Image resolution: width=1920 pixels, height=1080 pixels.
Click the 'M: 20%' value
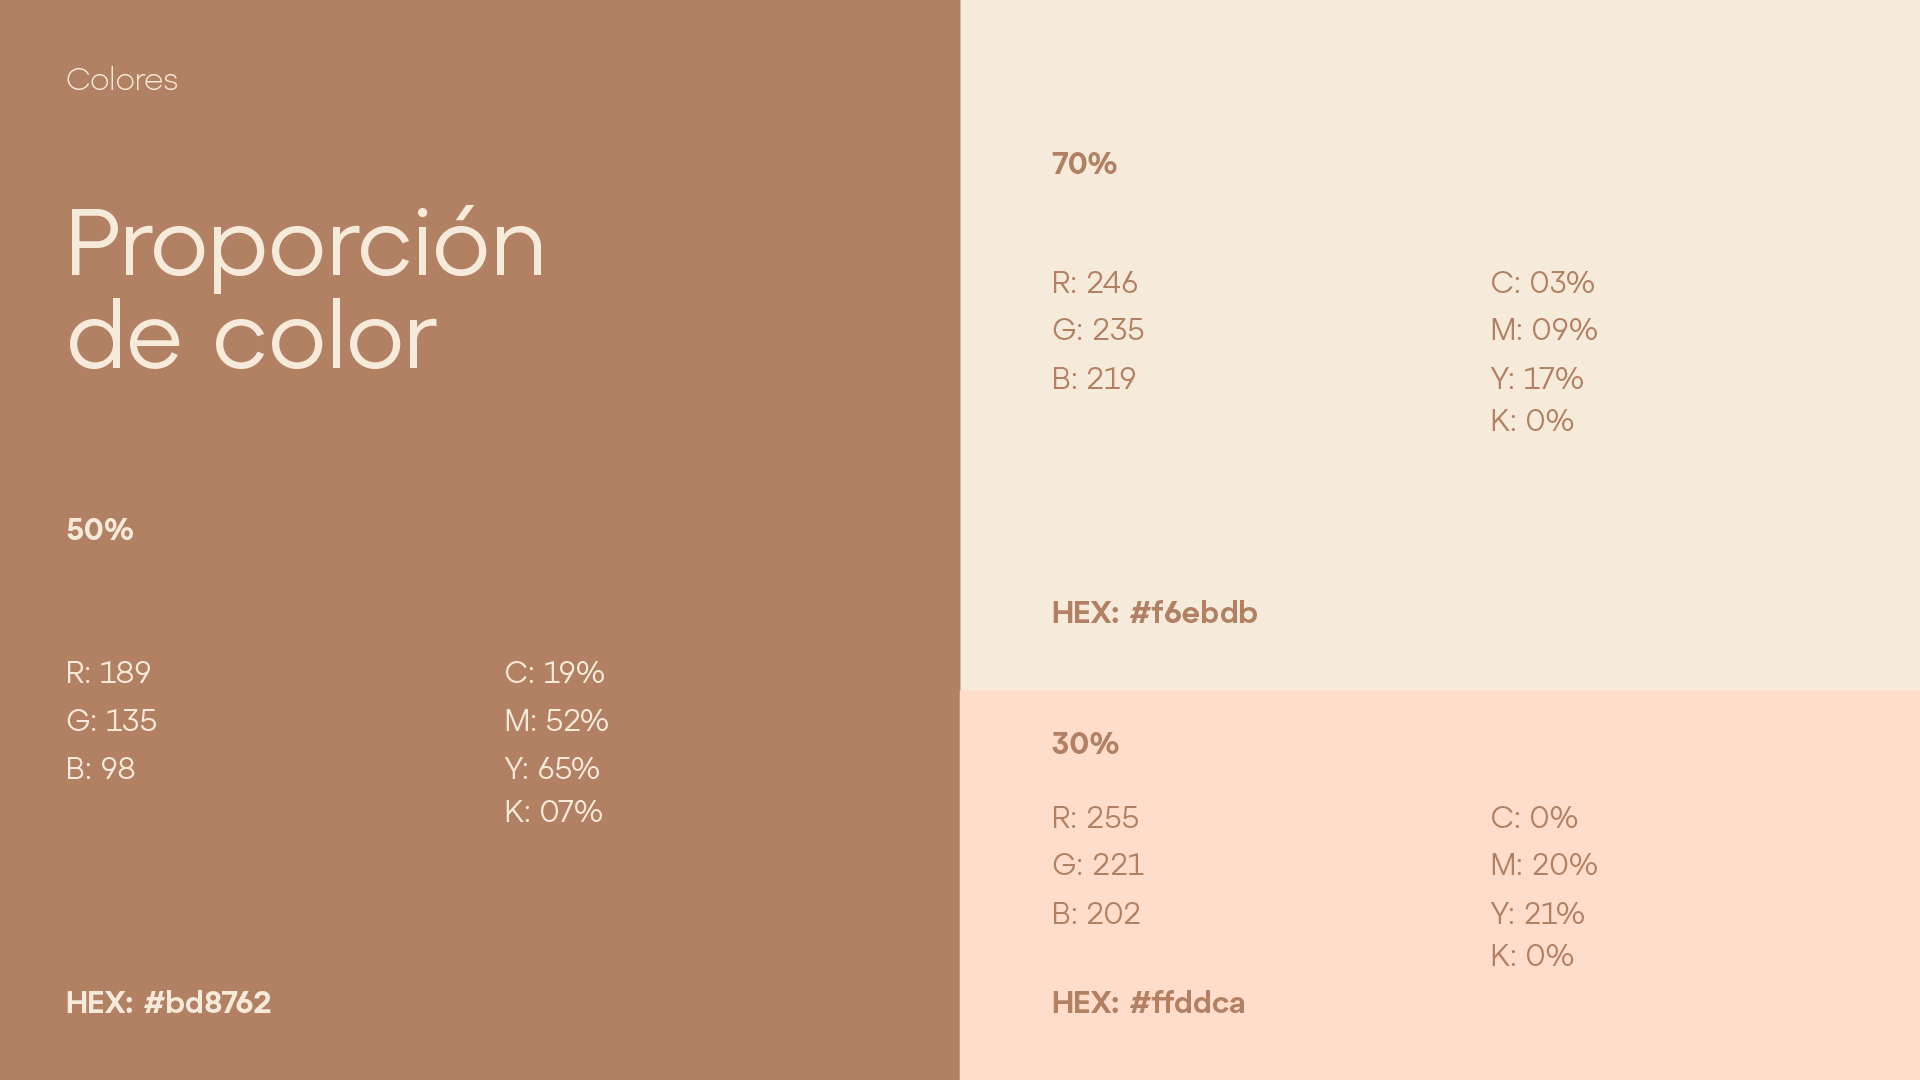tap(1544, 865)
